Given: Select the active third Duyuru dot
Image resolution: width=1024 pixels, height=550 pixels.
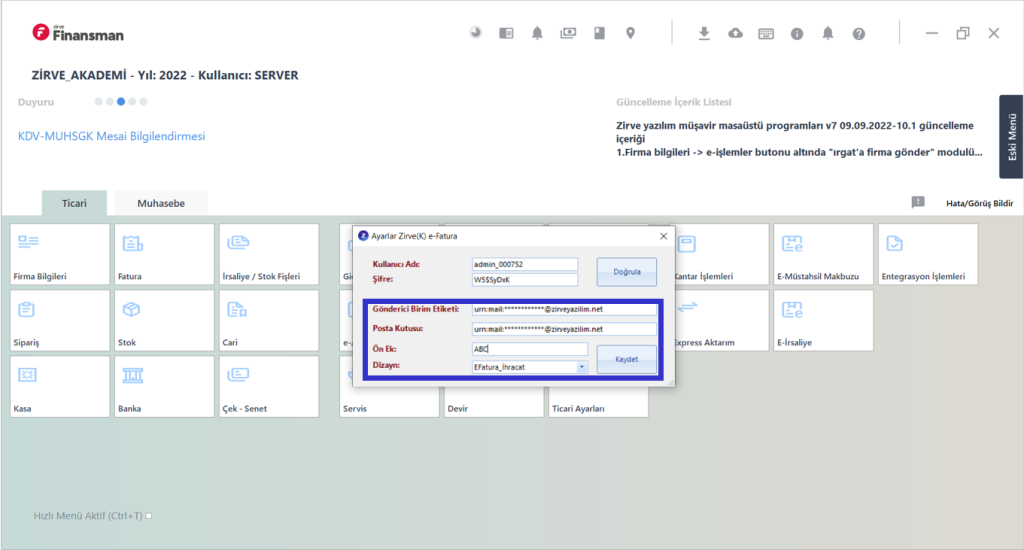Looking at the screenshot, I should point(121,101).
